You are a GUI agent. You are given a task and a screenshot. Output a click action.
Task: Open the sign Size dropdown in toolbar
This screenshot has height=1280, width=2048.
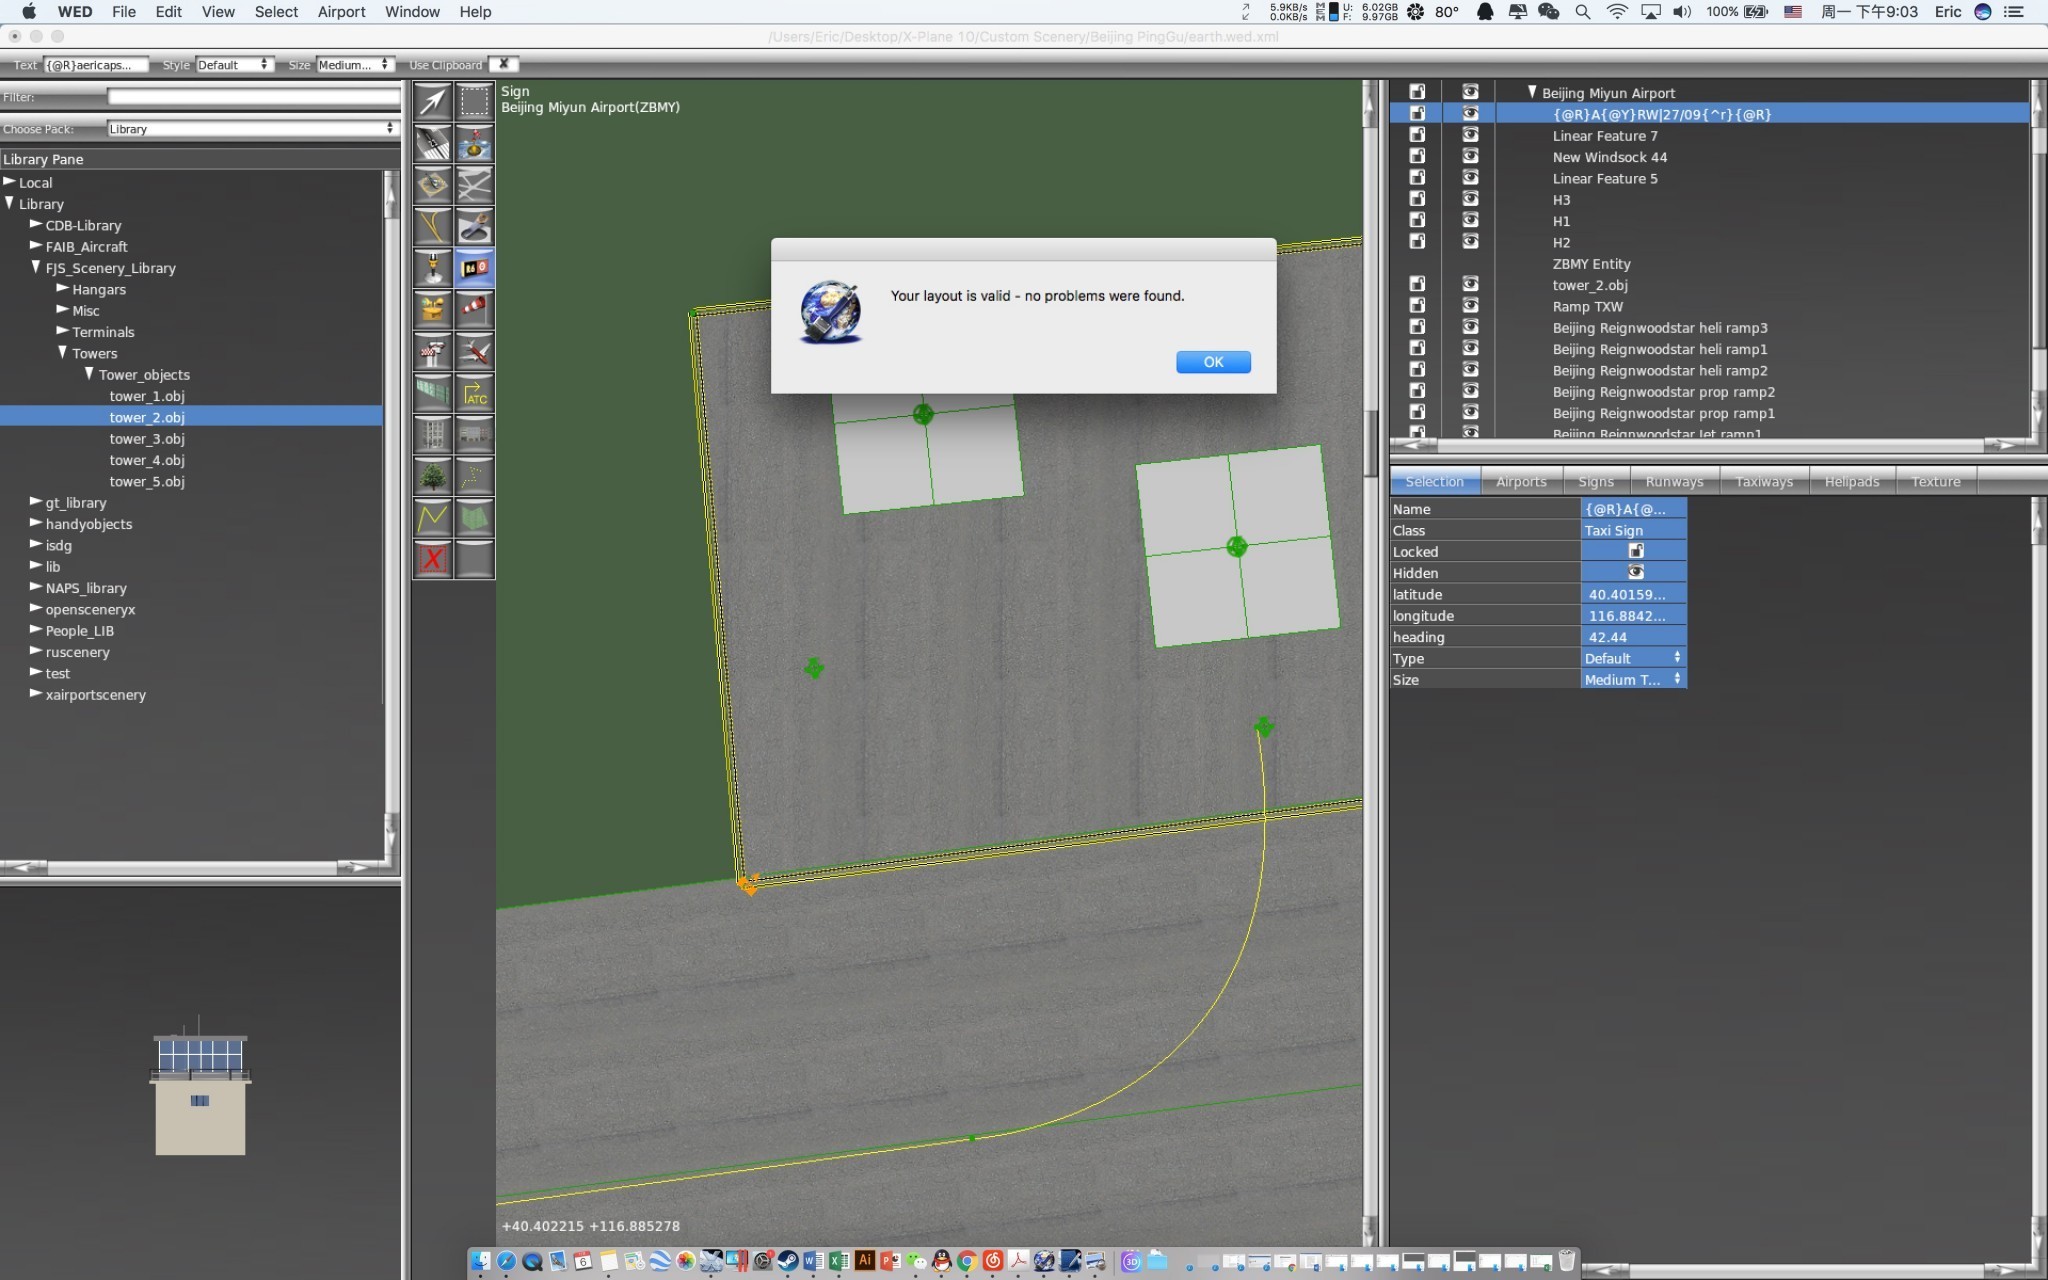point(355,65)
